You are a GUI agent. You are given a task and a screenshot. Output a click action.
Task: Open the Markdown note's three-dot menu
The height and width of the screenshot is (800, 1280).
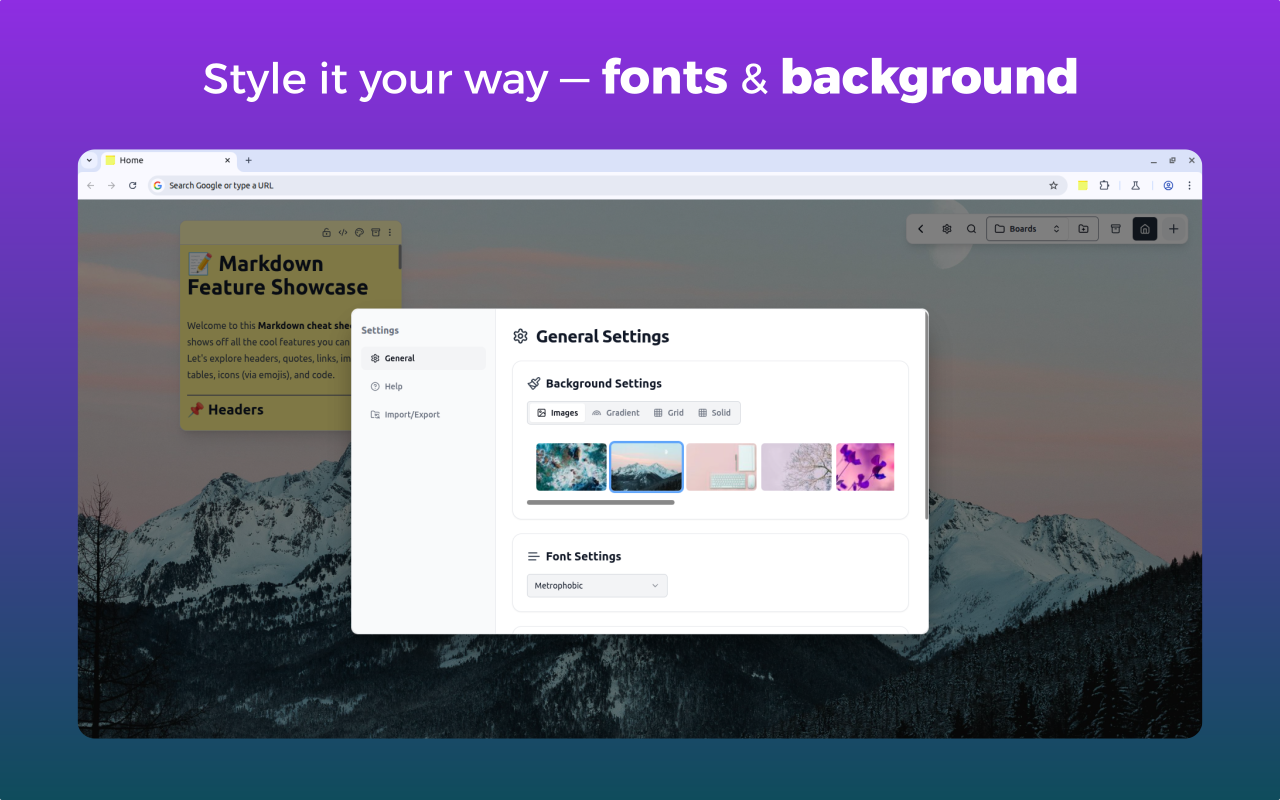(x=390, y=233)
